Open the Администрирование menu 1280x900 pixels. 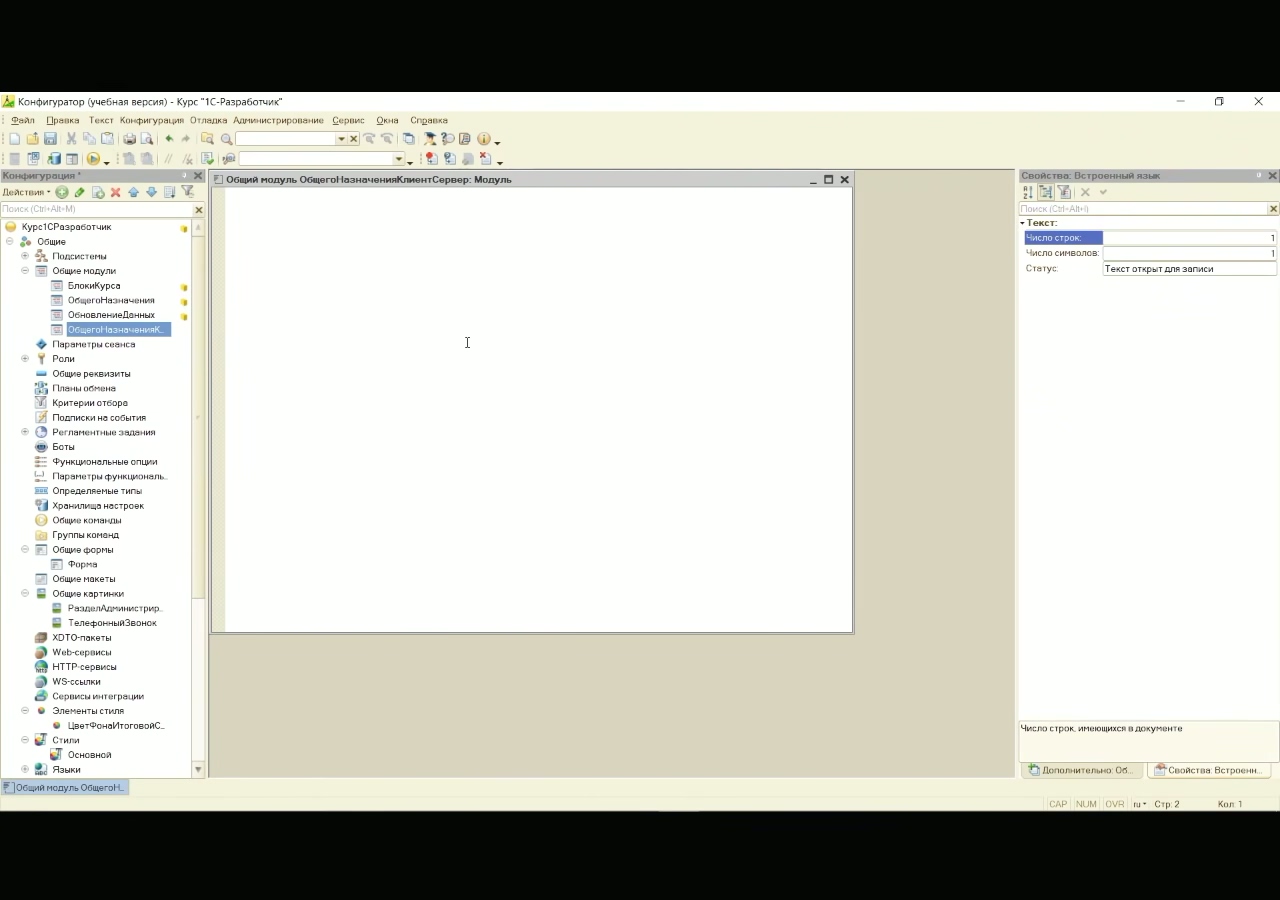[279, 120]
